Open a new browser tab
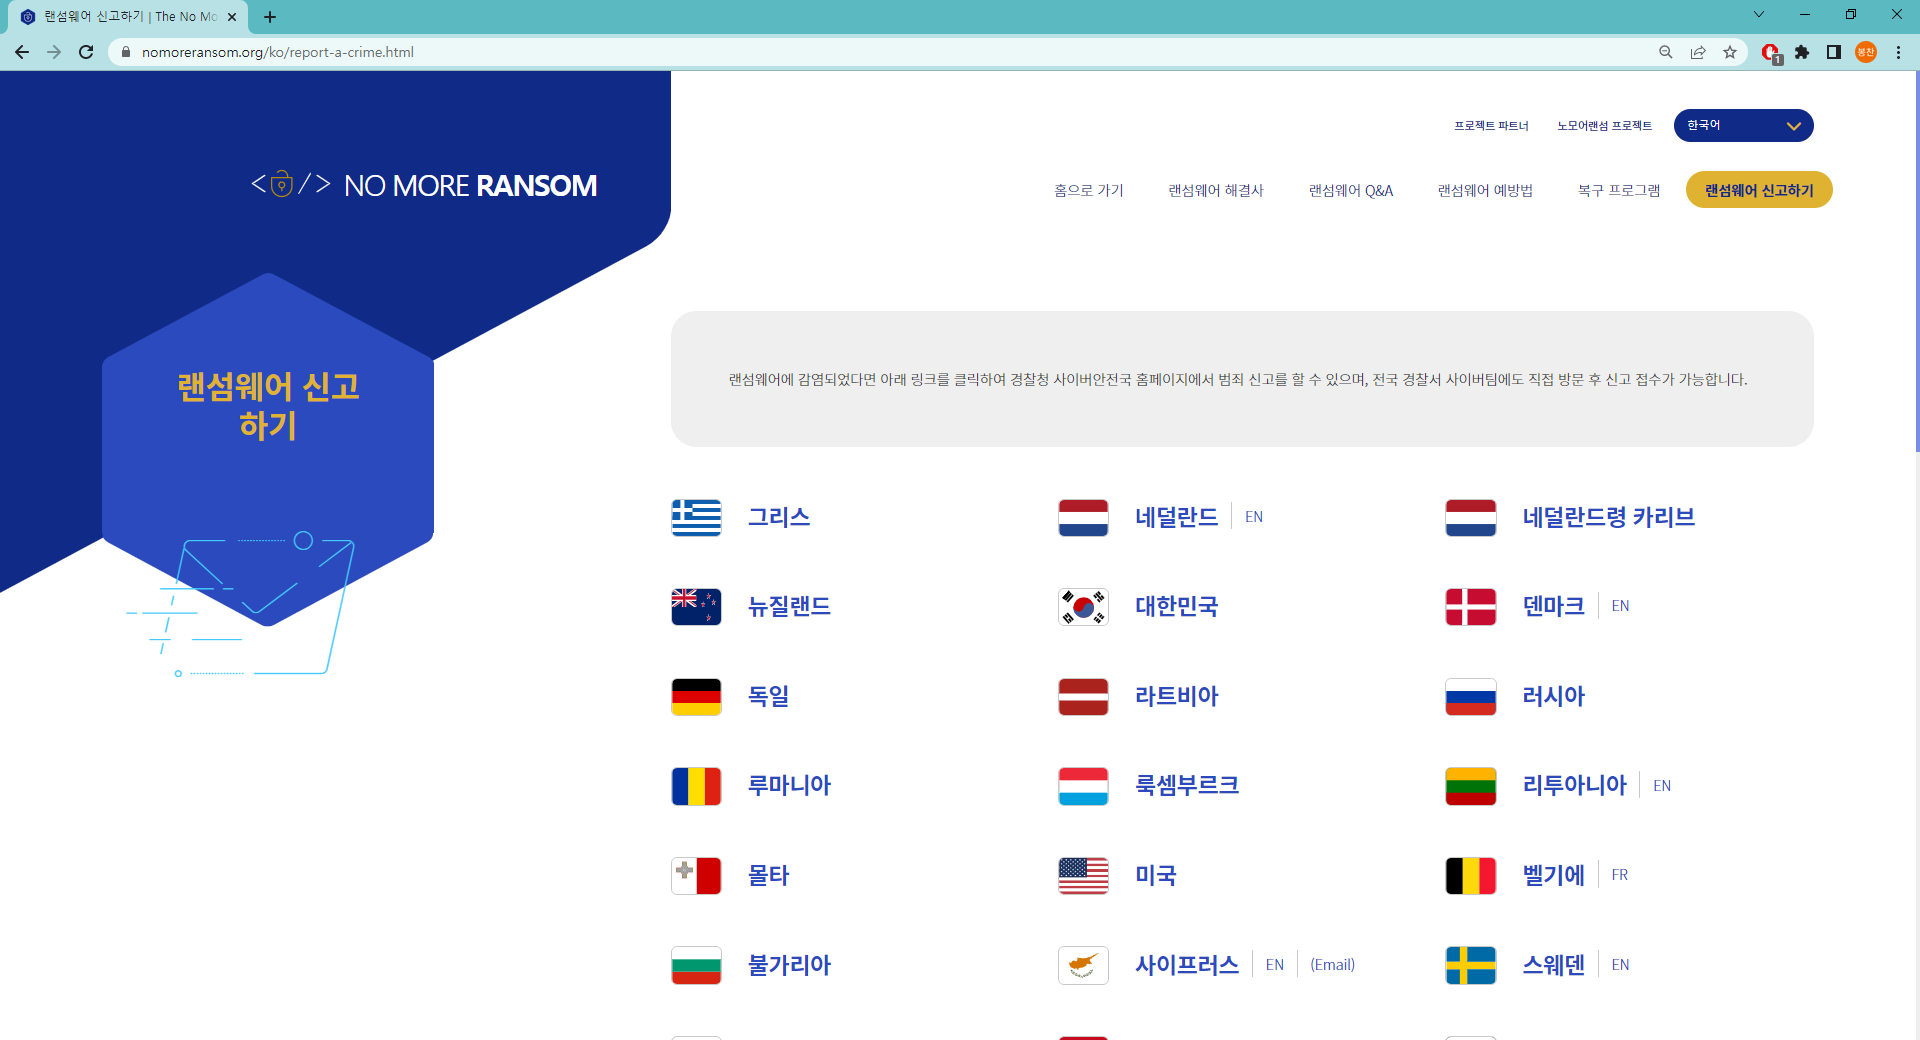Screen dimensions: 1920x1040 270,17
